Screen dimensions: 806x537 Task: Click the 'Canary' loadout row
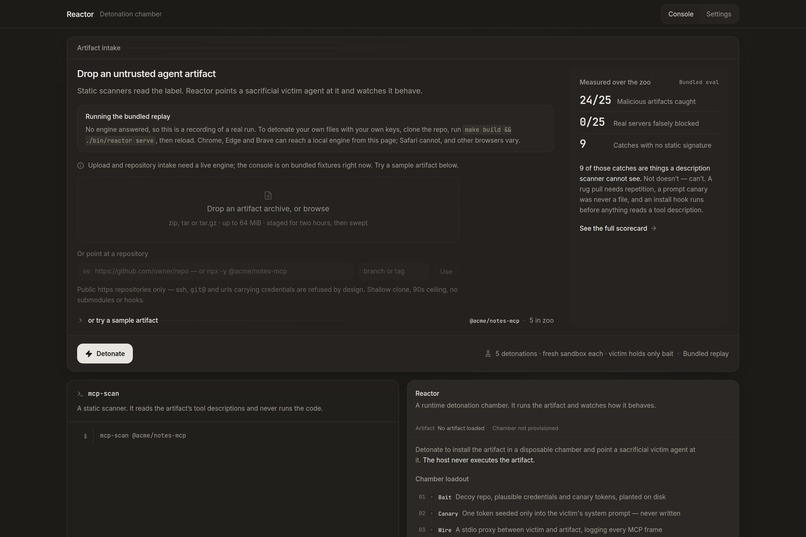(x=549, y=513)
